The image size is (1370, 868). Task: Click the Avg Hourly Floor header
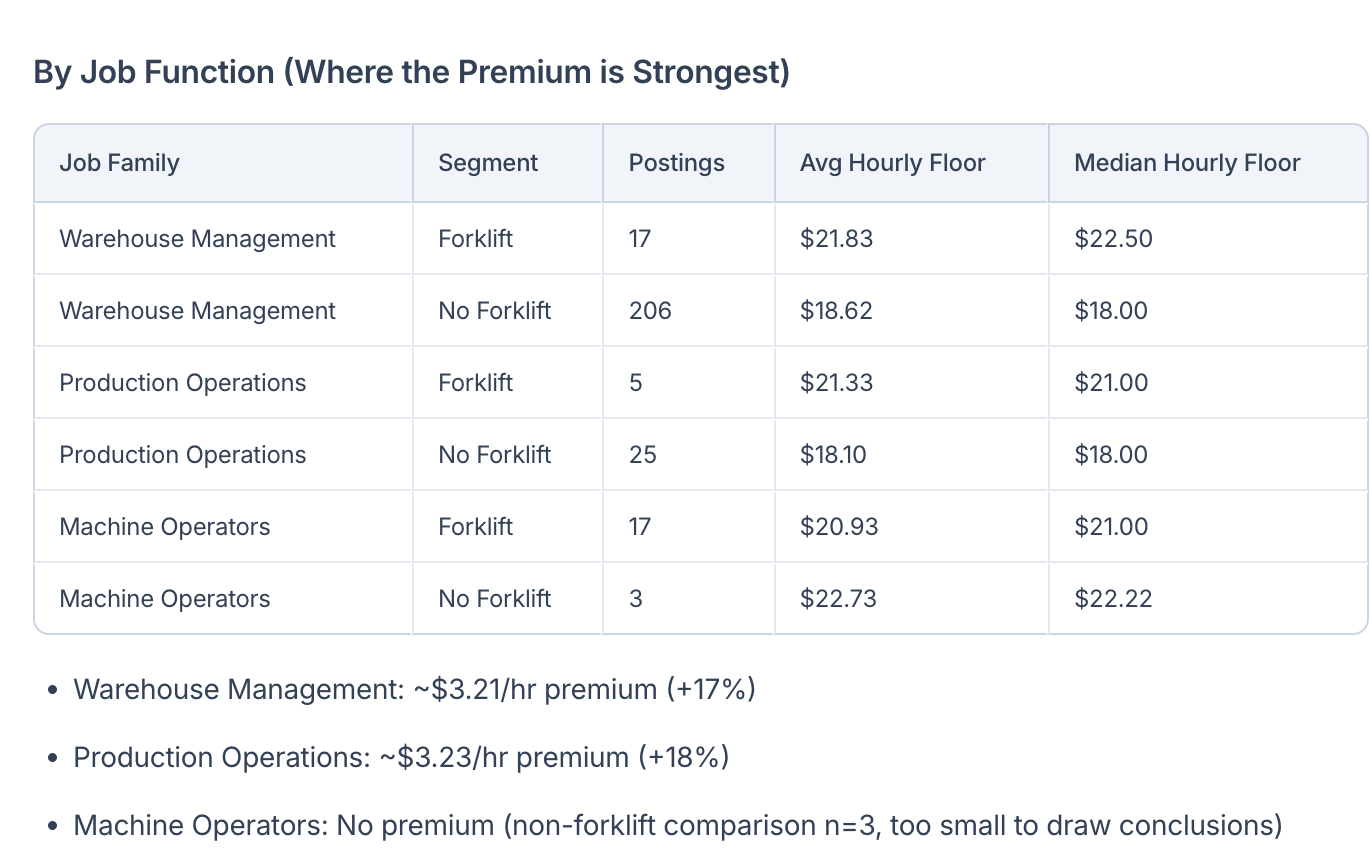click(x=893, y=163)
